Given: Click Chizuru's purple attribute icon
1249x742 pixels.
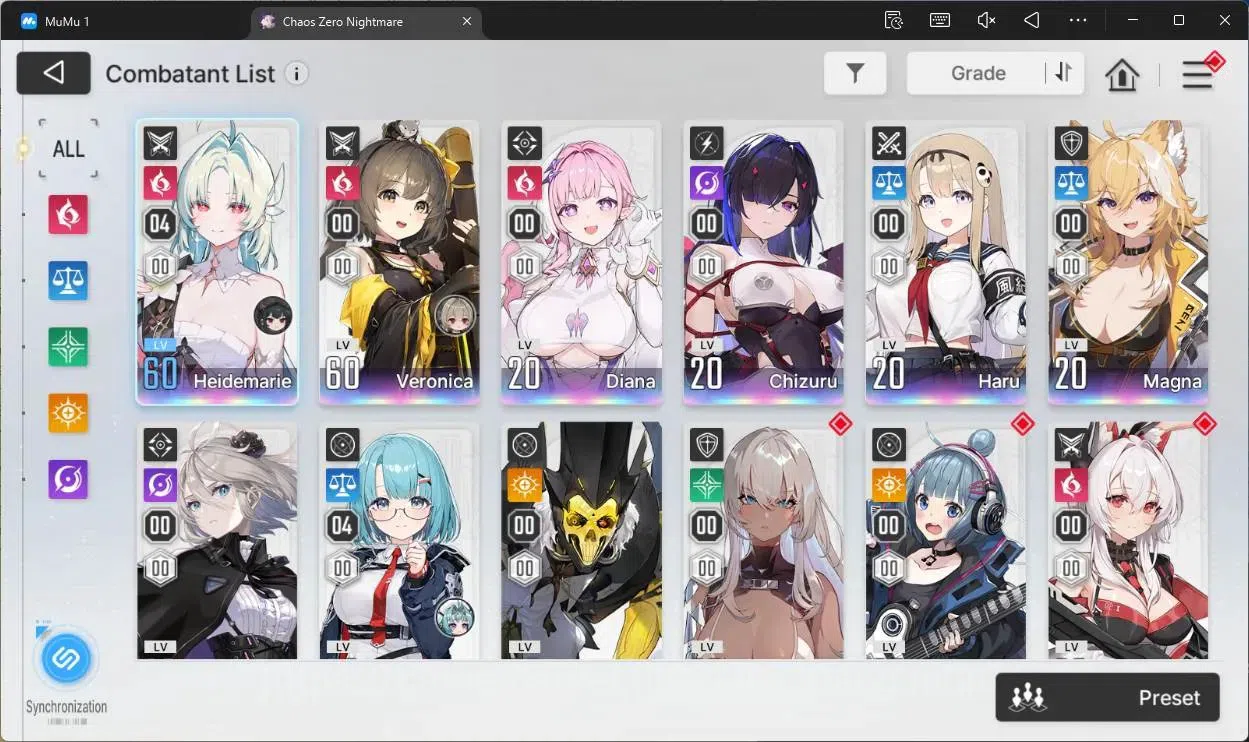Looking at the screenshot, I should pos(706,182).
